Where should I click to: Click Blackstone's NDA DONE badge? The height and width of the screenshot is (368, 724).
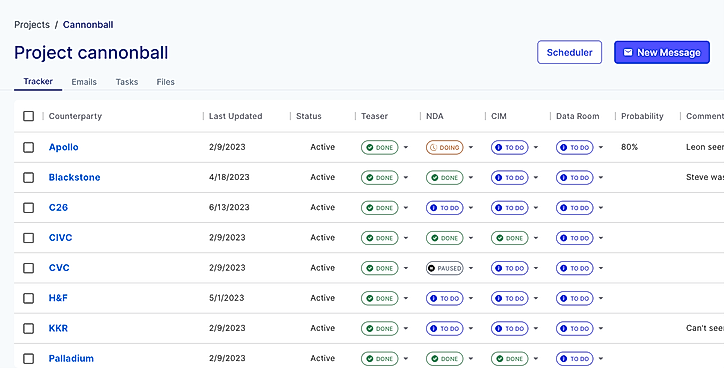tap(444, 177)
